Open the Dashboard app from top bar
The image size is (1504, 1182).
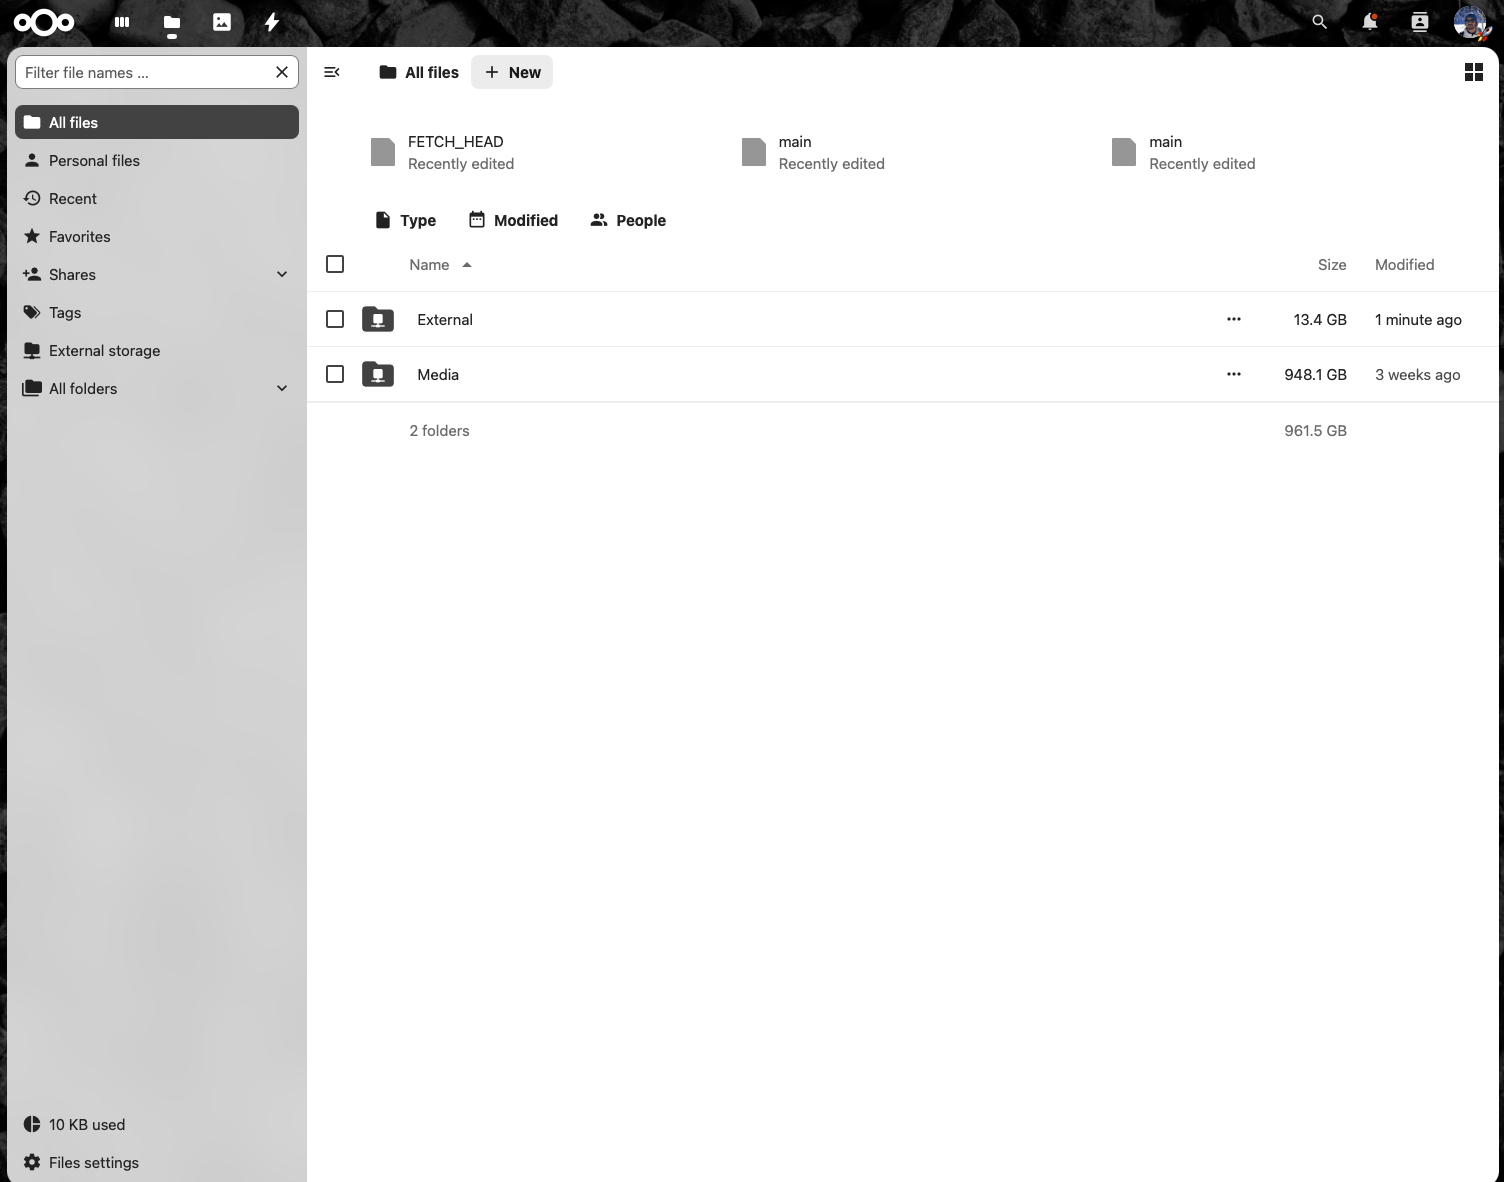tap(122, 22)
